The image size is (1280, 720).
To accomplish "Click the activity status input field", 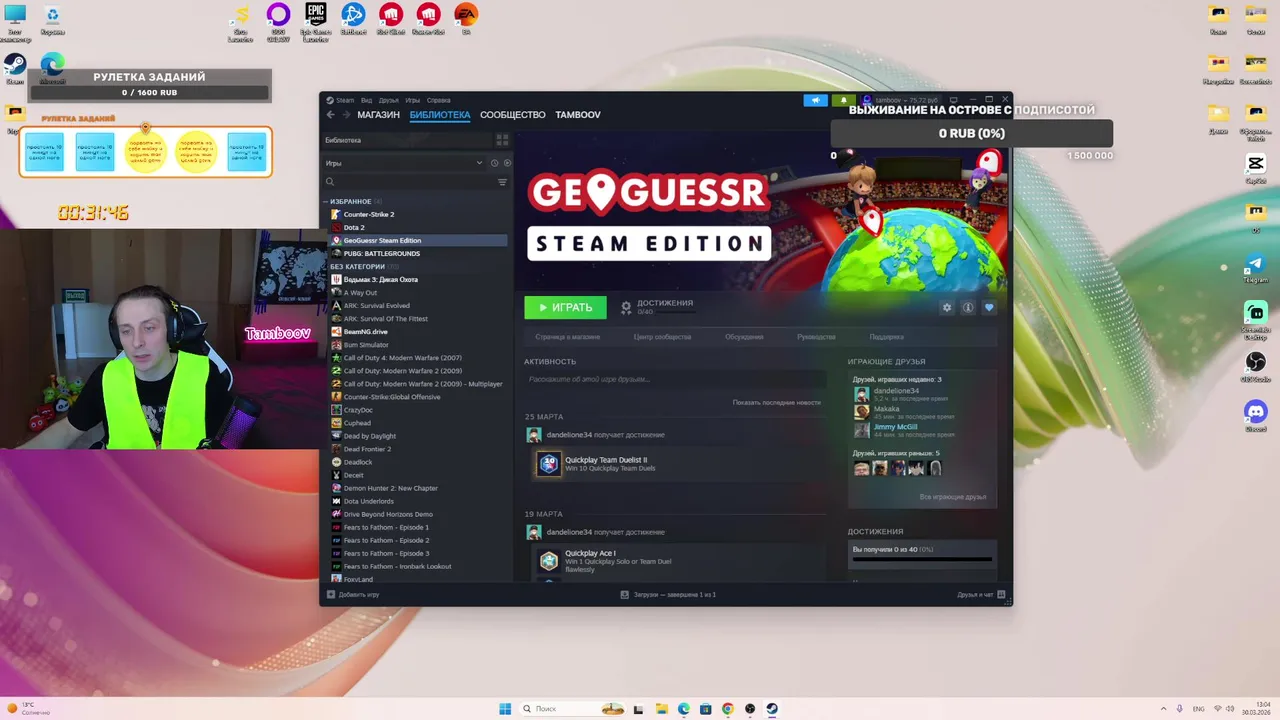I will point(676,379).
